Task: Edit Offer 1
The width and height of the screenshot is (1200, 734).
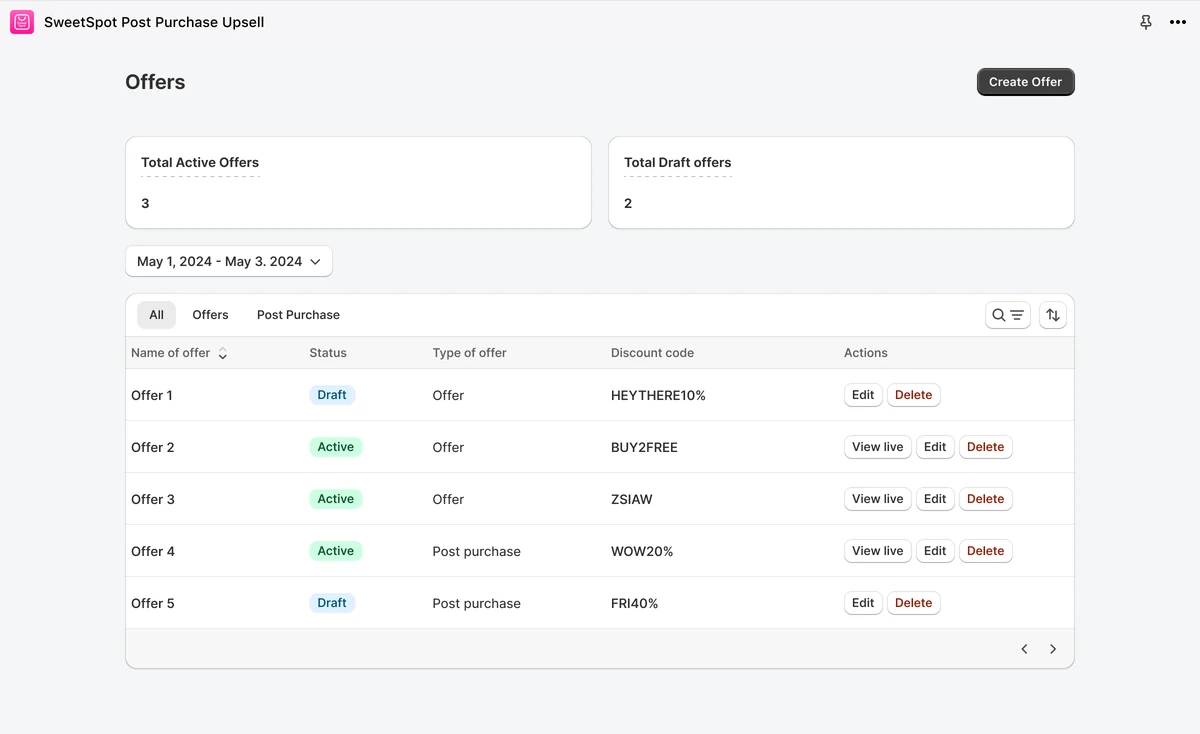Action: pos(863,395)
